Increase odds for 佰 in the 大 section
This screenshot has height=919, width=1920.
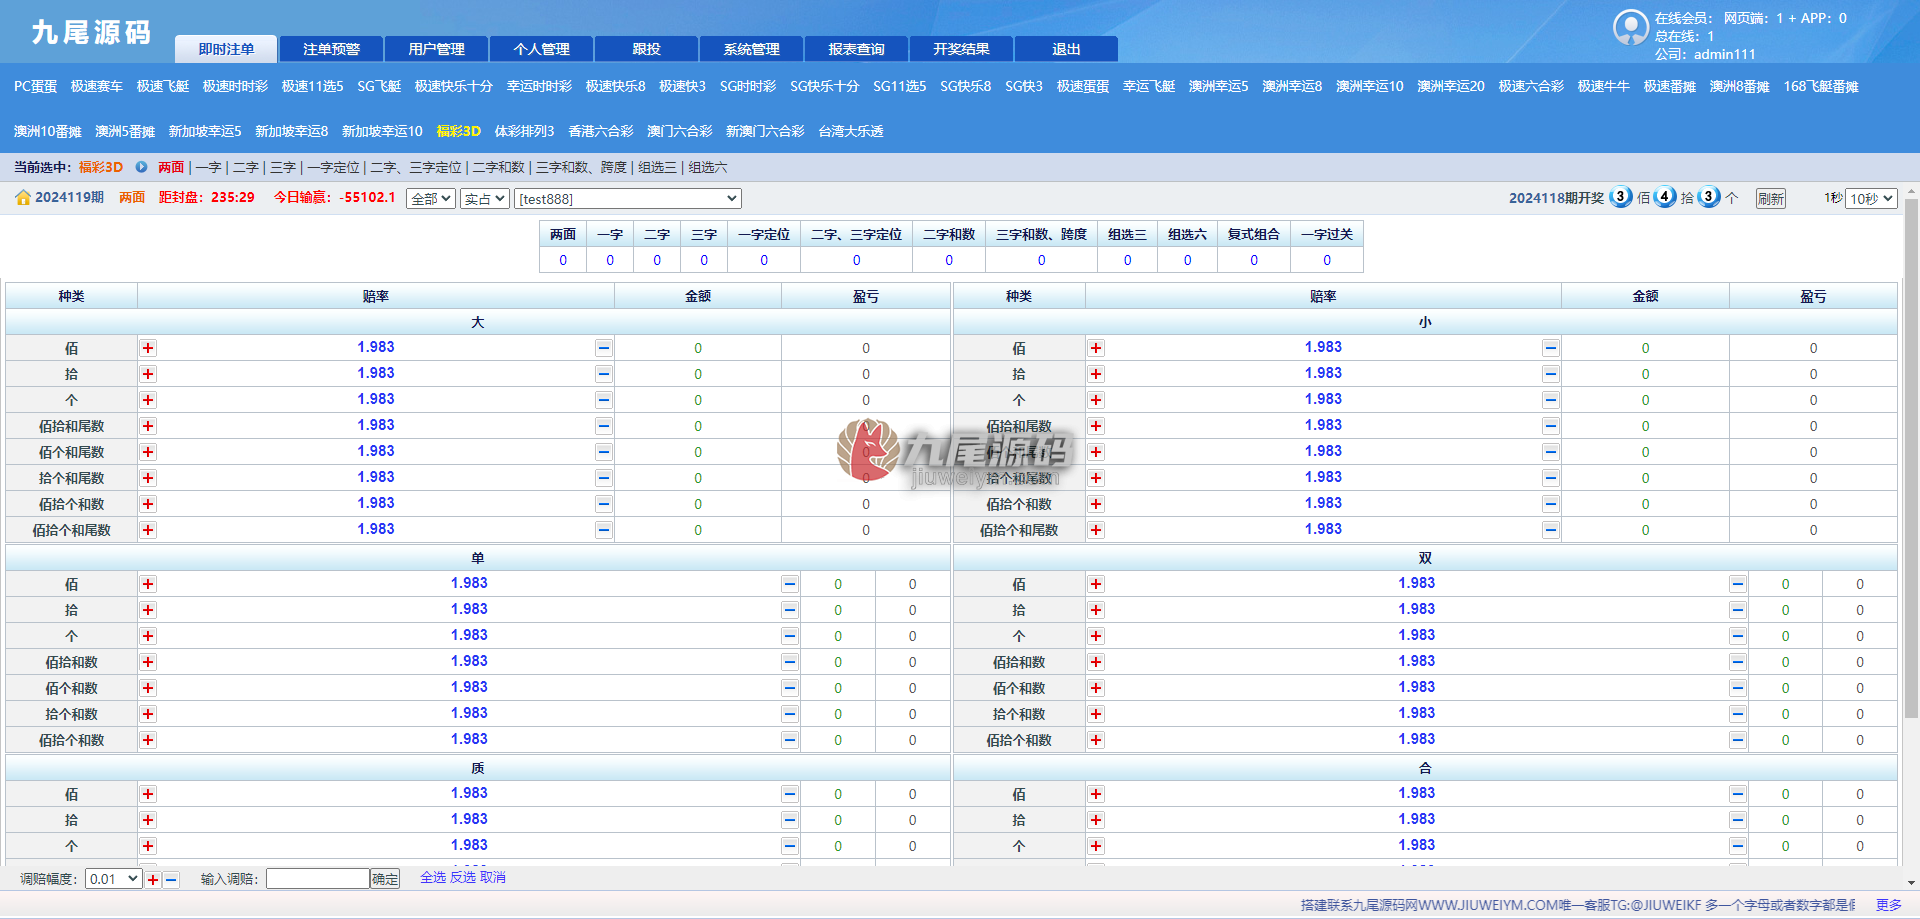click(148, 348)
